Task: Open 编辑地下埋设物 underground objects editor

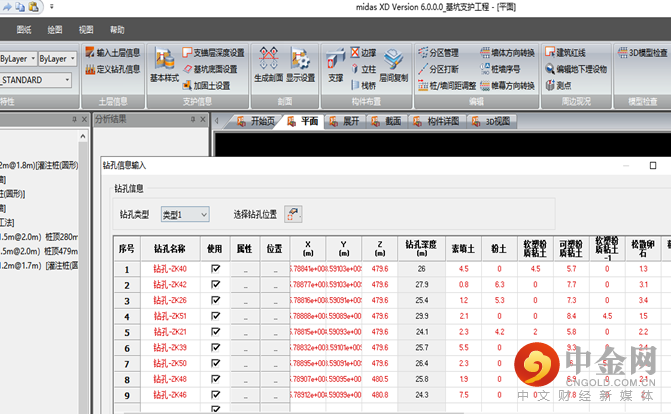Action: [x=576, y=69]
